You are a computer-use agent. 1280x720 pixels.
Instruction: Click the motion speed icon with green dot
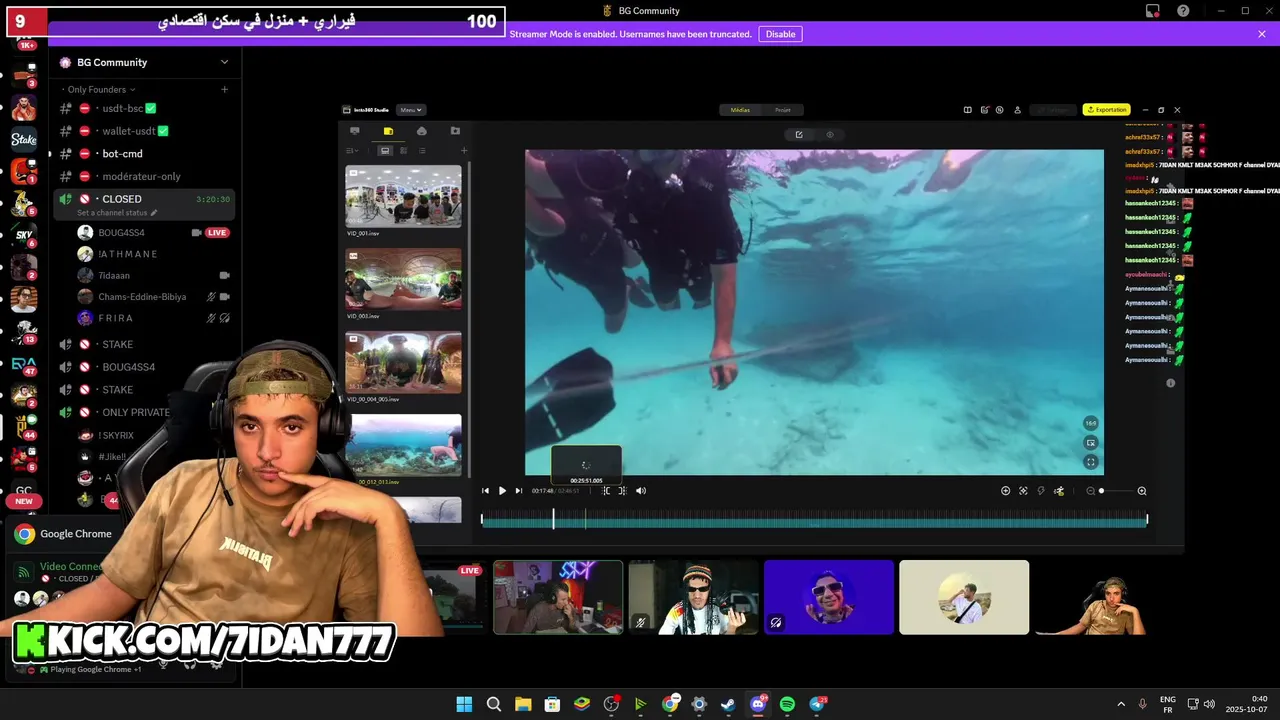click(1059, 491)
